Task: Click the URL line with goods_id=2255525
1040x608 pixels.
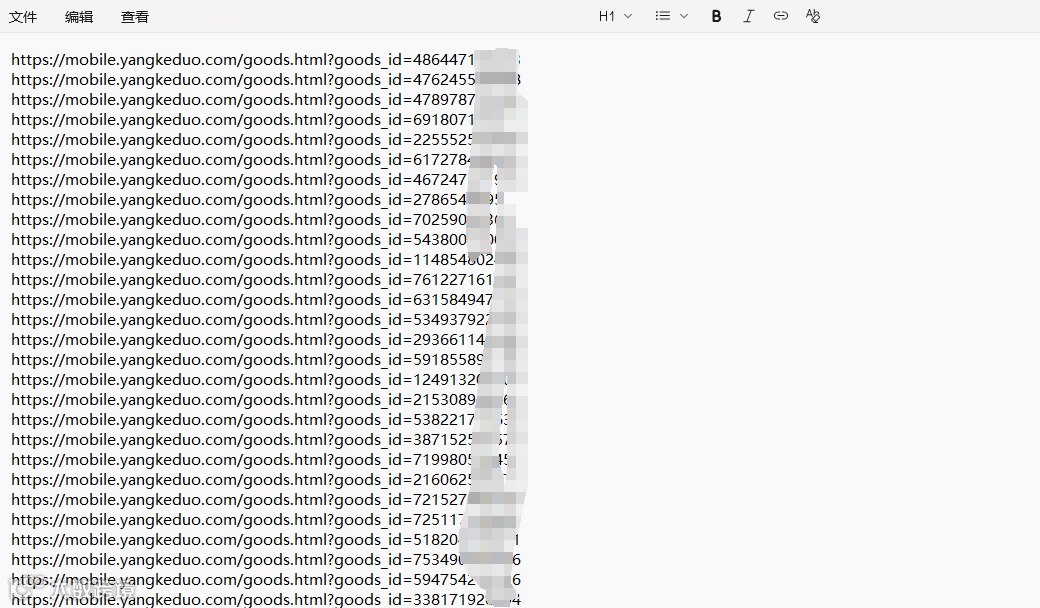Action: pyautogui.click(x=266, y=139)
